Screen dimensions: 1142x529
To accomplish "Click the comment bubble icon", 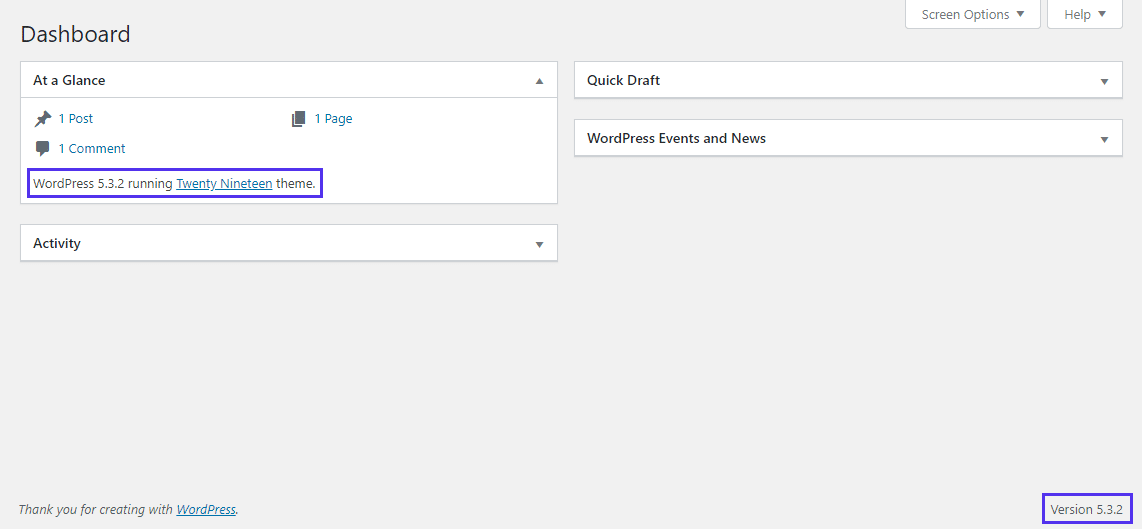I will tap(42, 149).
